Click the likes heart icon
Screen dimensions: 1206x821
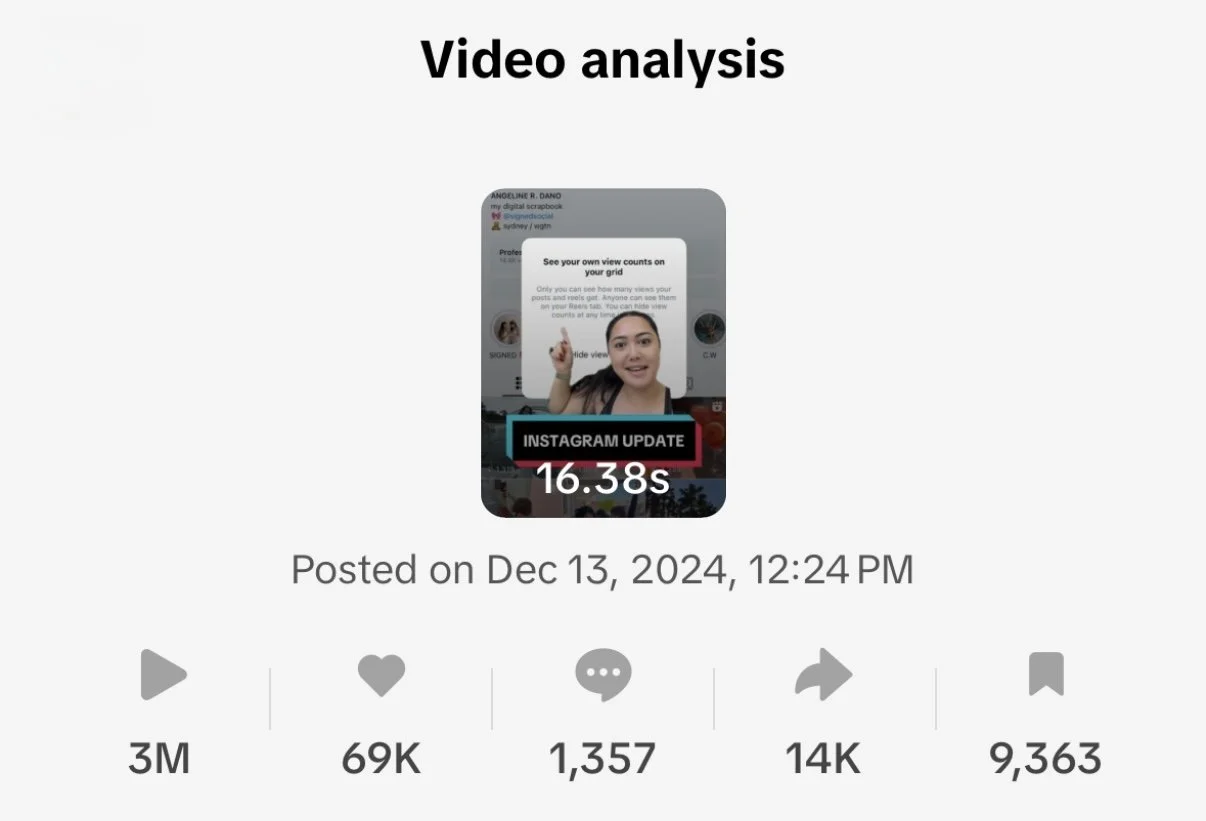[x=381, y=676]
